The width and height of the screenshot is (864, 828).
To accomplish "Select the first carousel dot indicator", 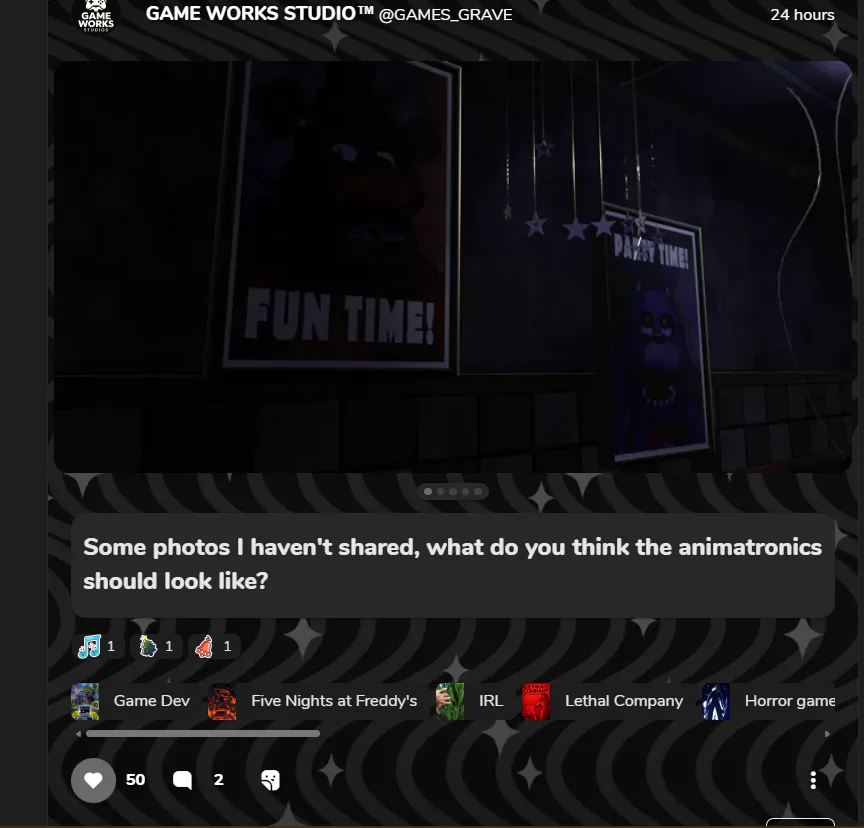I will point(428,491).
